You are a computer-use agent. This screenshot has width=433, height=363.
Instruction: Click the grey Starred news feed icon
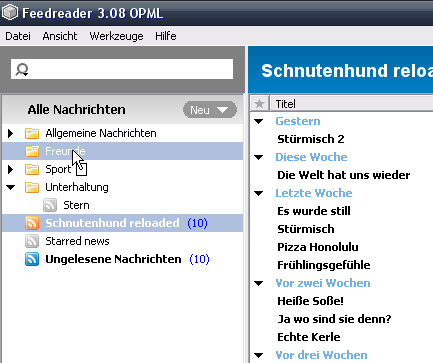pyautogui.click(x=32, y=241)
